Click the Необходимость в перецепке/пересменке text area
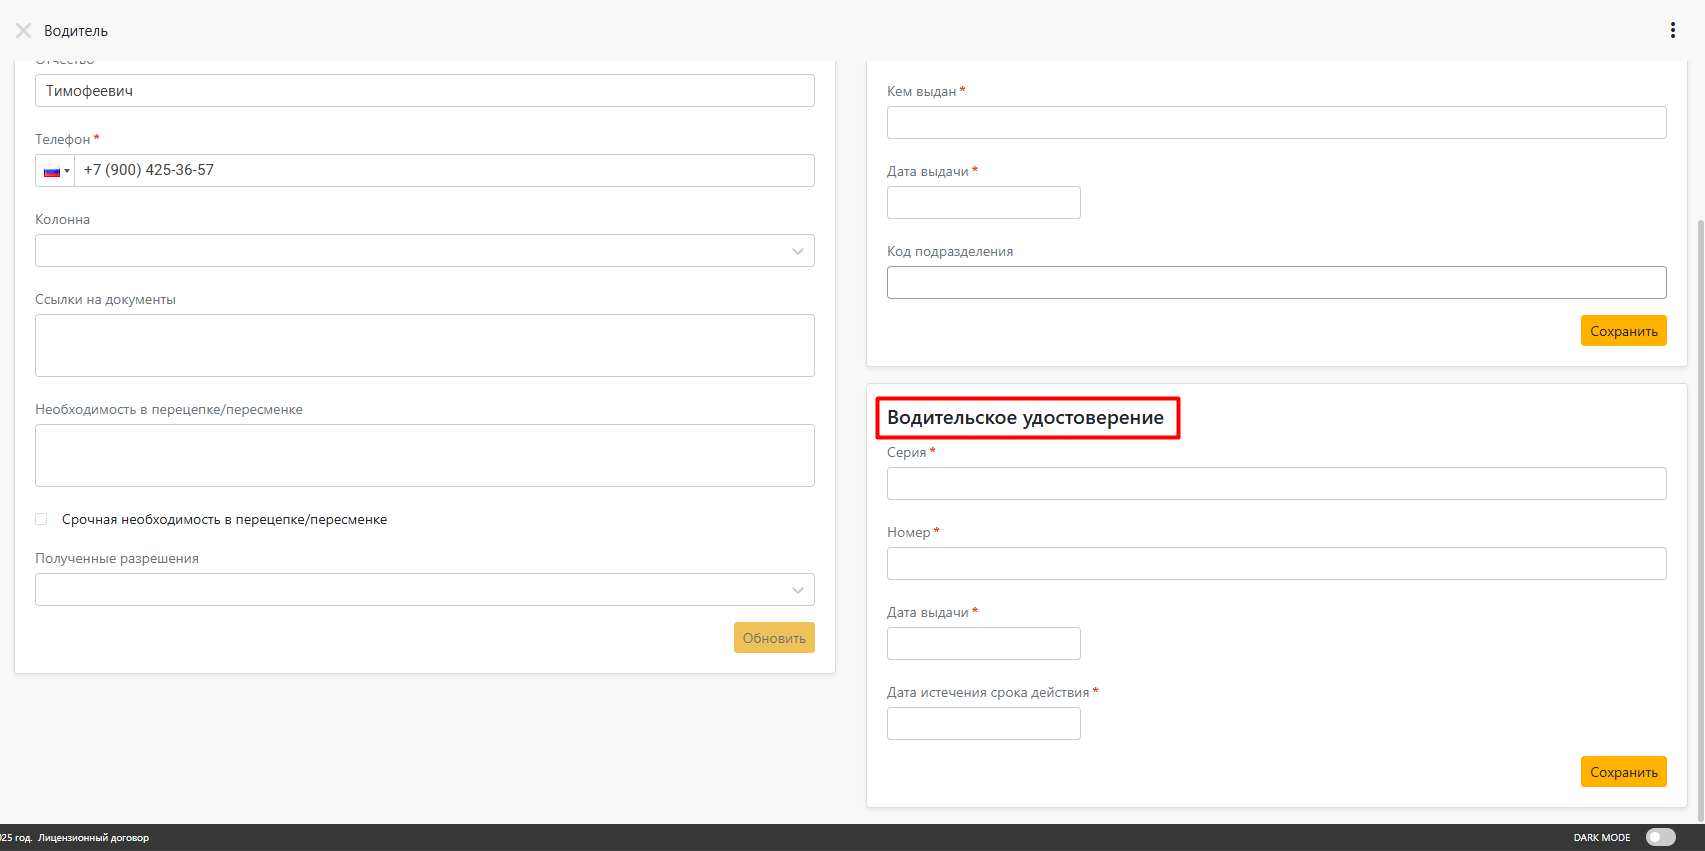Screen dimensions: 1705x851 click(424, 456)
